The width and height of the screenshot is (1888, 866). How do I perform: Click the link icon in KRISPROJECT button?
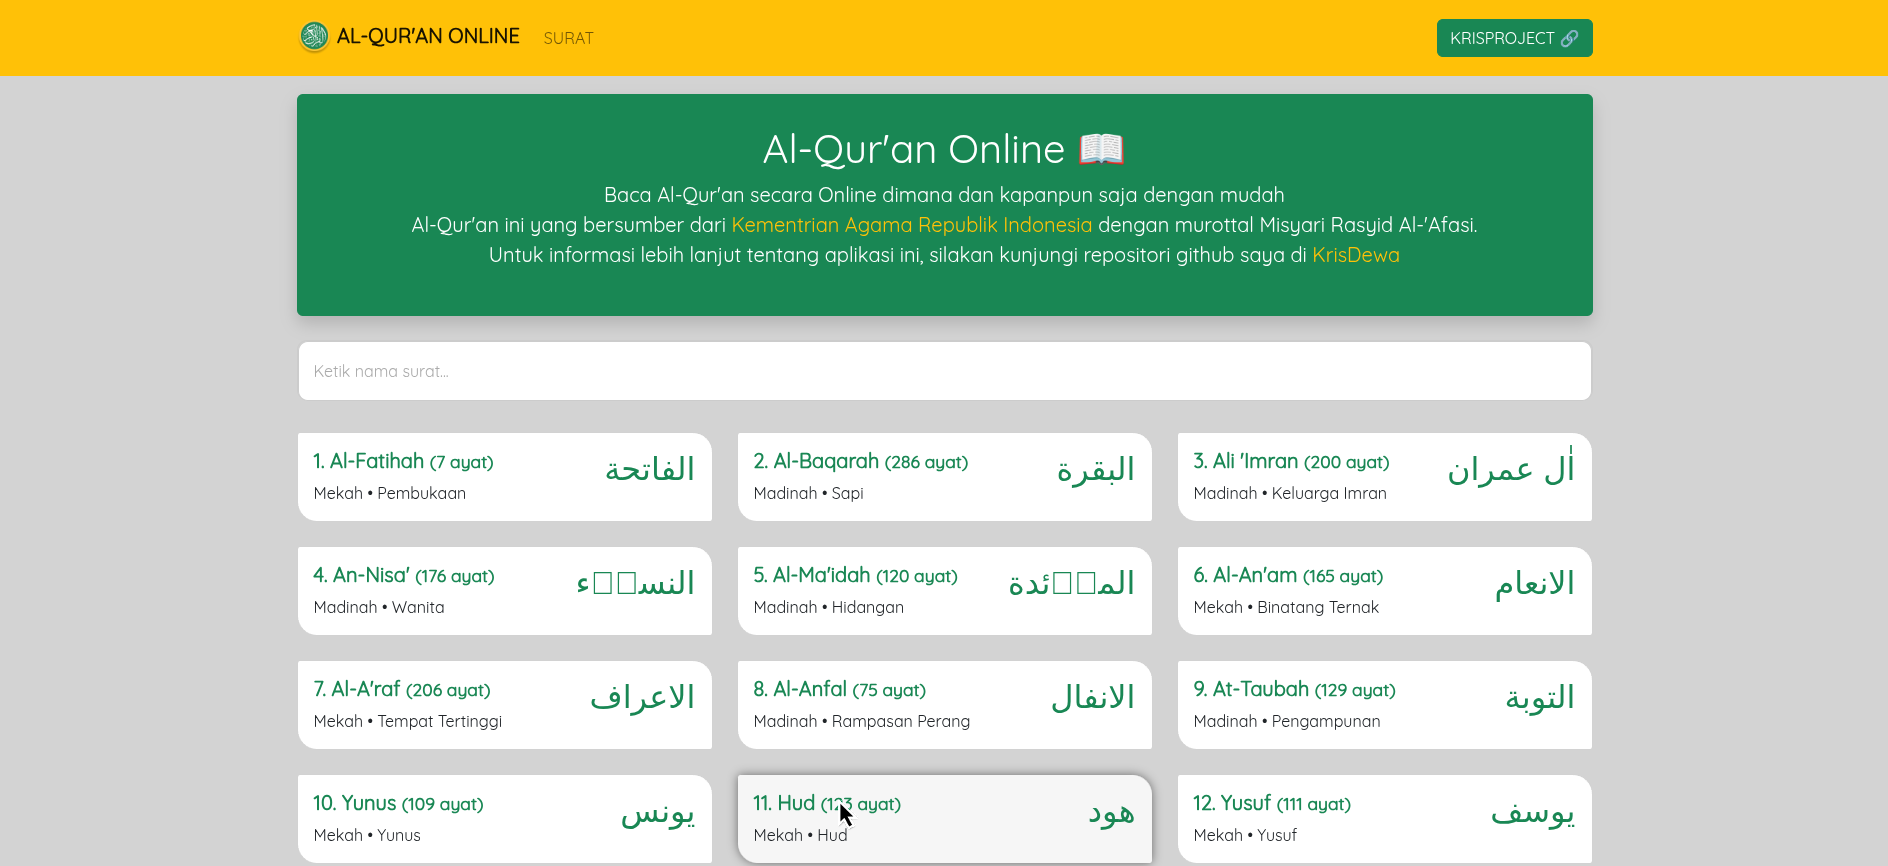point(1569,38)
